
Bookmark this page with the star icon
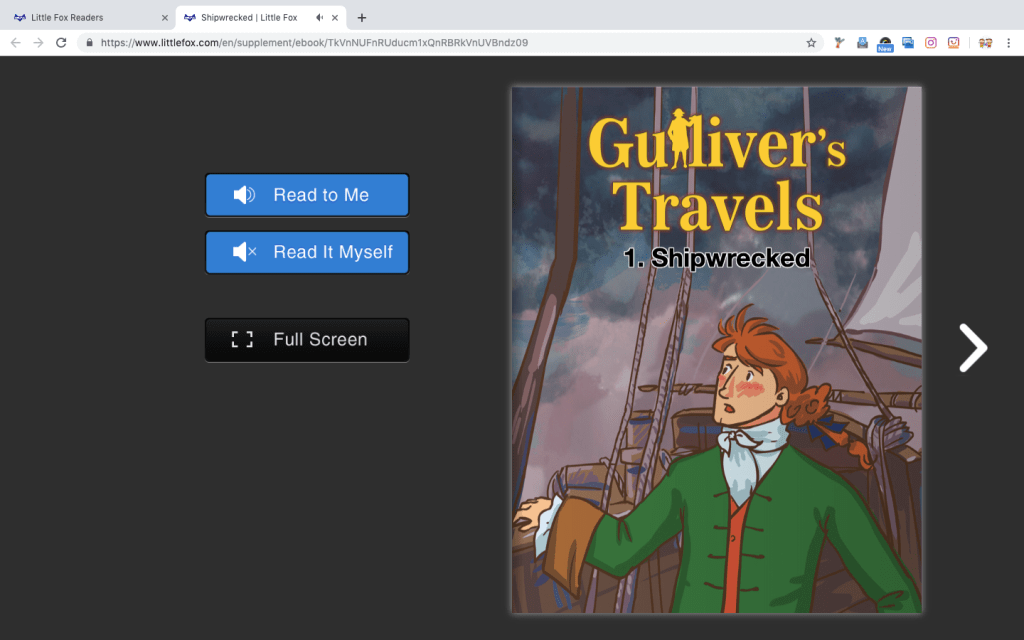(811, 43)
